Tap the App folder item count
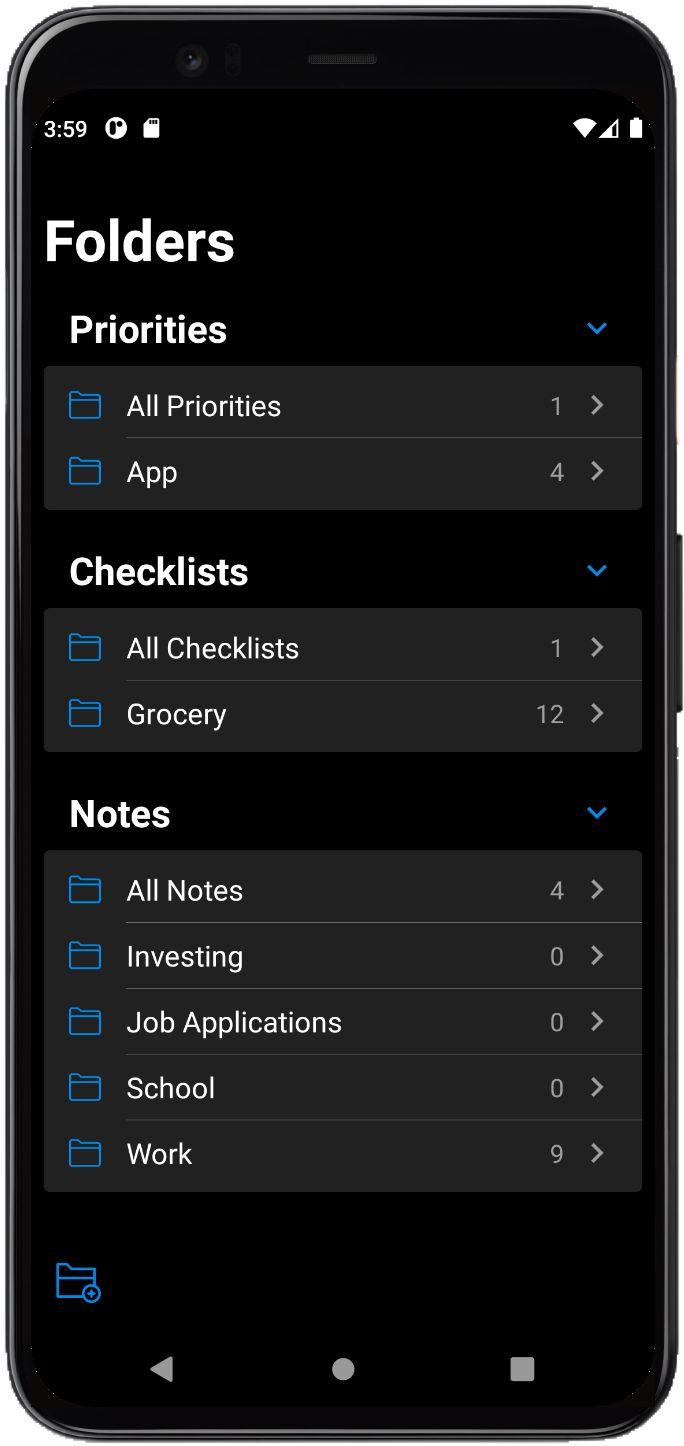Viewport: 684px width, 1446px height. [x=557, y=472]
